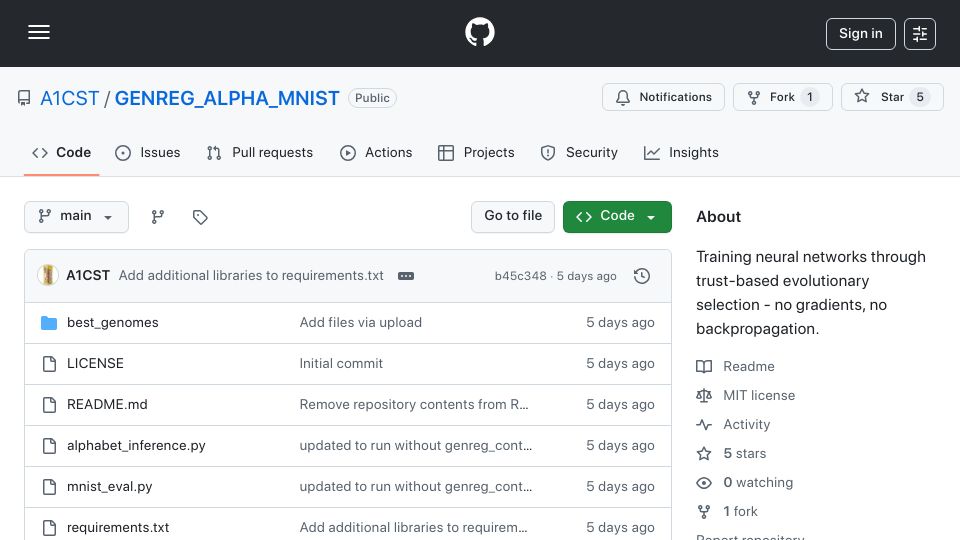Image resolution: width=960 pixels, height=540 pixels.
Task: Open the 0 watching link
Action: tap(758, 482)
